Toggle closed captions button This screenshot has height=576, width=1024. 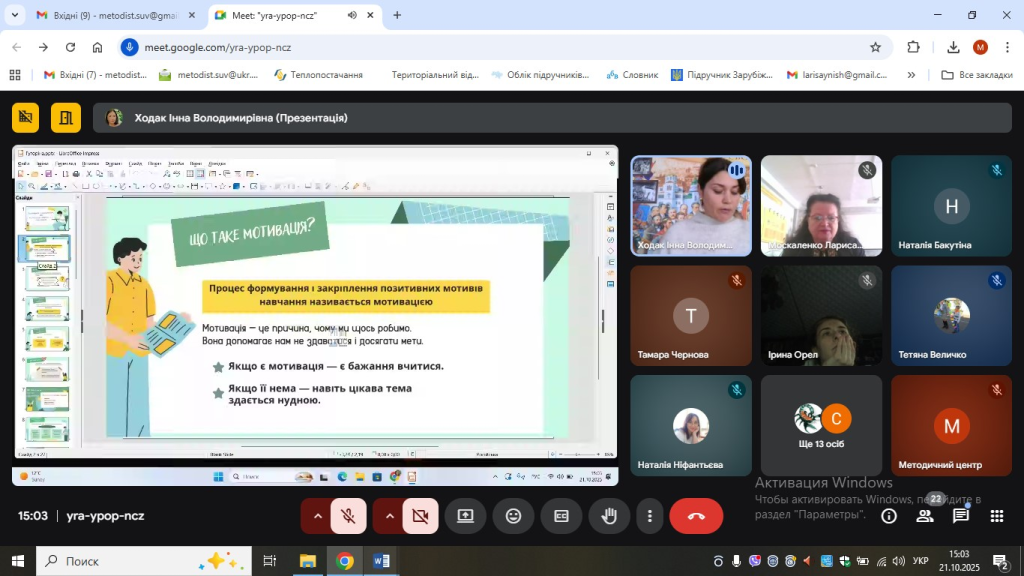point(561,516)
